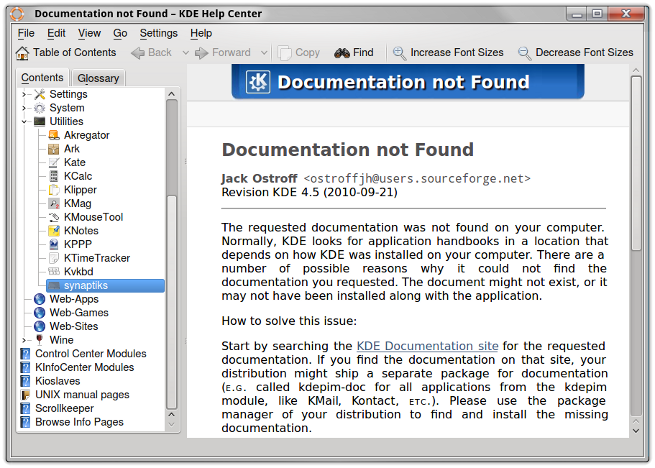
Task: Follow the KDE Documentation site link
Action: pyautogui.click(x=427, y=346)
